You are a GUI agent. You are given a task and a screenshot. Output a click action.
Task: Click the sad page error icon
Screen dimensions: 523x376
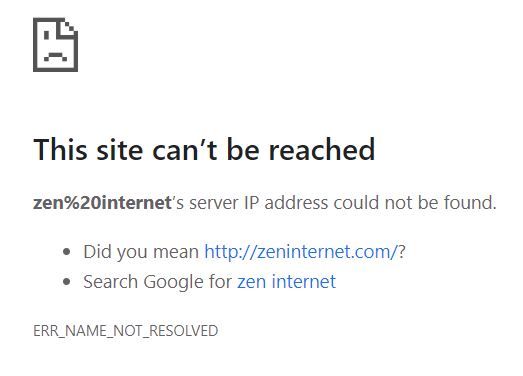point(55,45)
